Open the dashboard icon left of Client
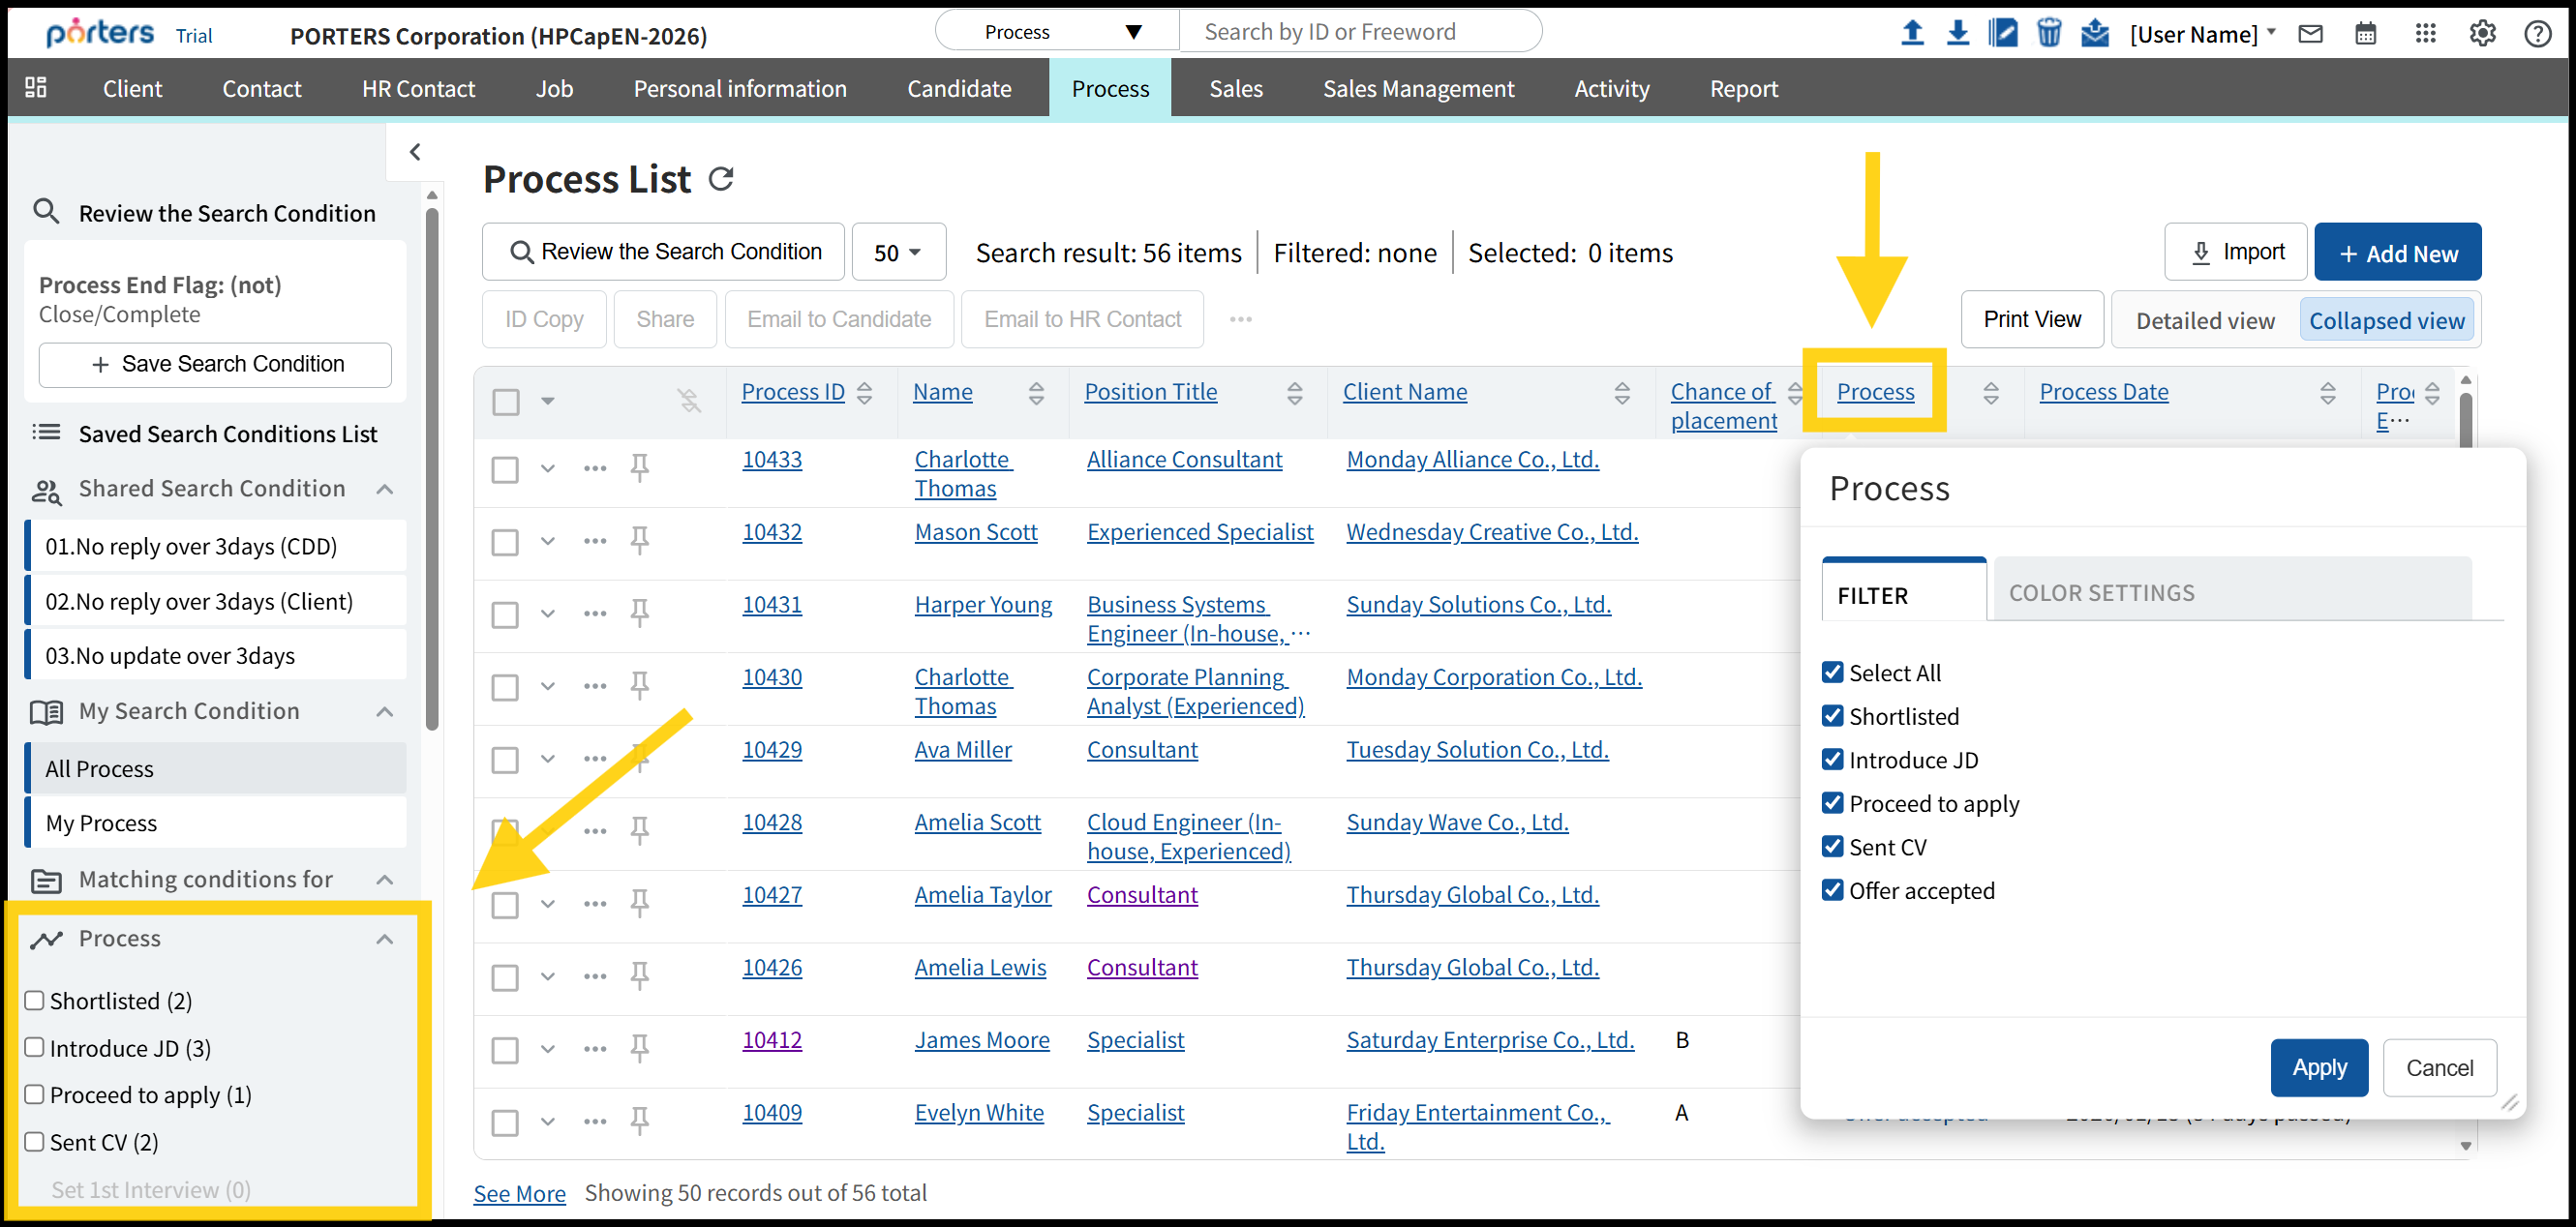Viewport: 2576px width, 1227px height. (36, 88)
